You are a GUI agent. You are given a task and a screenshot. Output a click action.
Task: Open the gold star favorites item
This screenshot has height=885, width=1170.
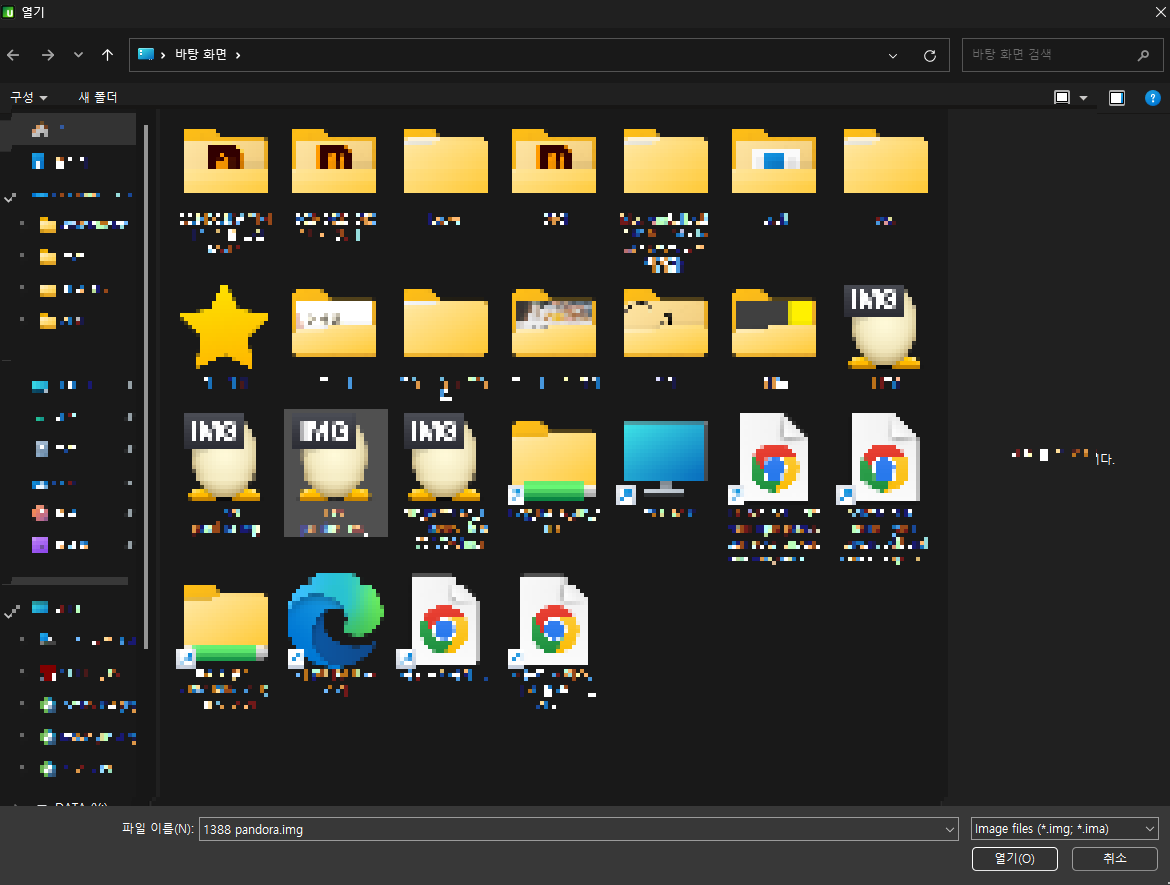(224, 338)
